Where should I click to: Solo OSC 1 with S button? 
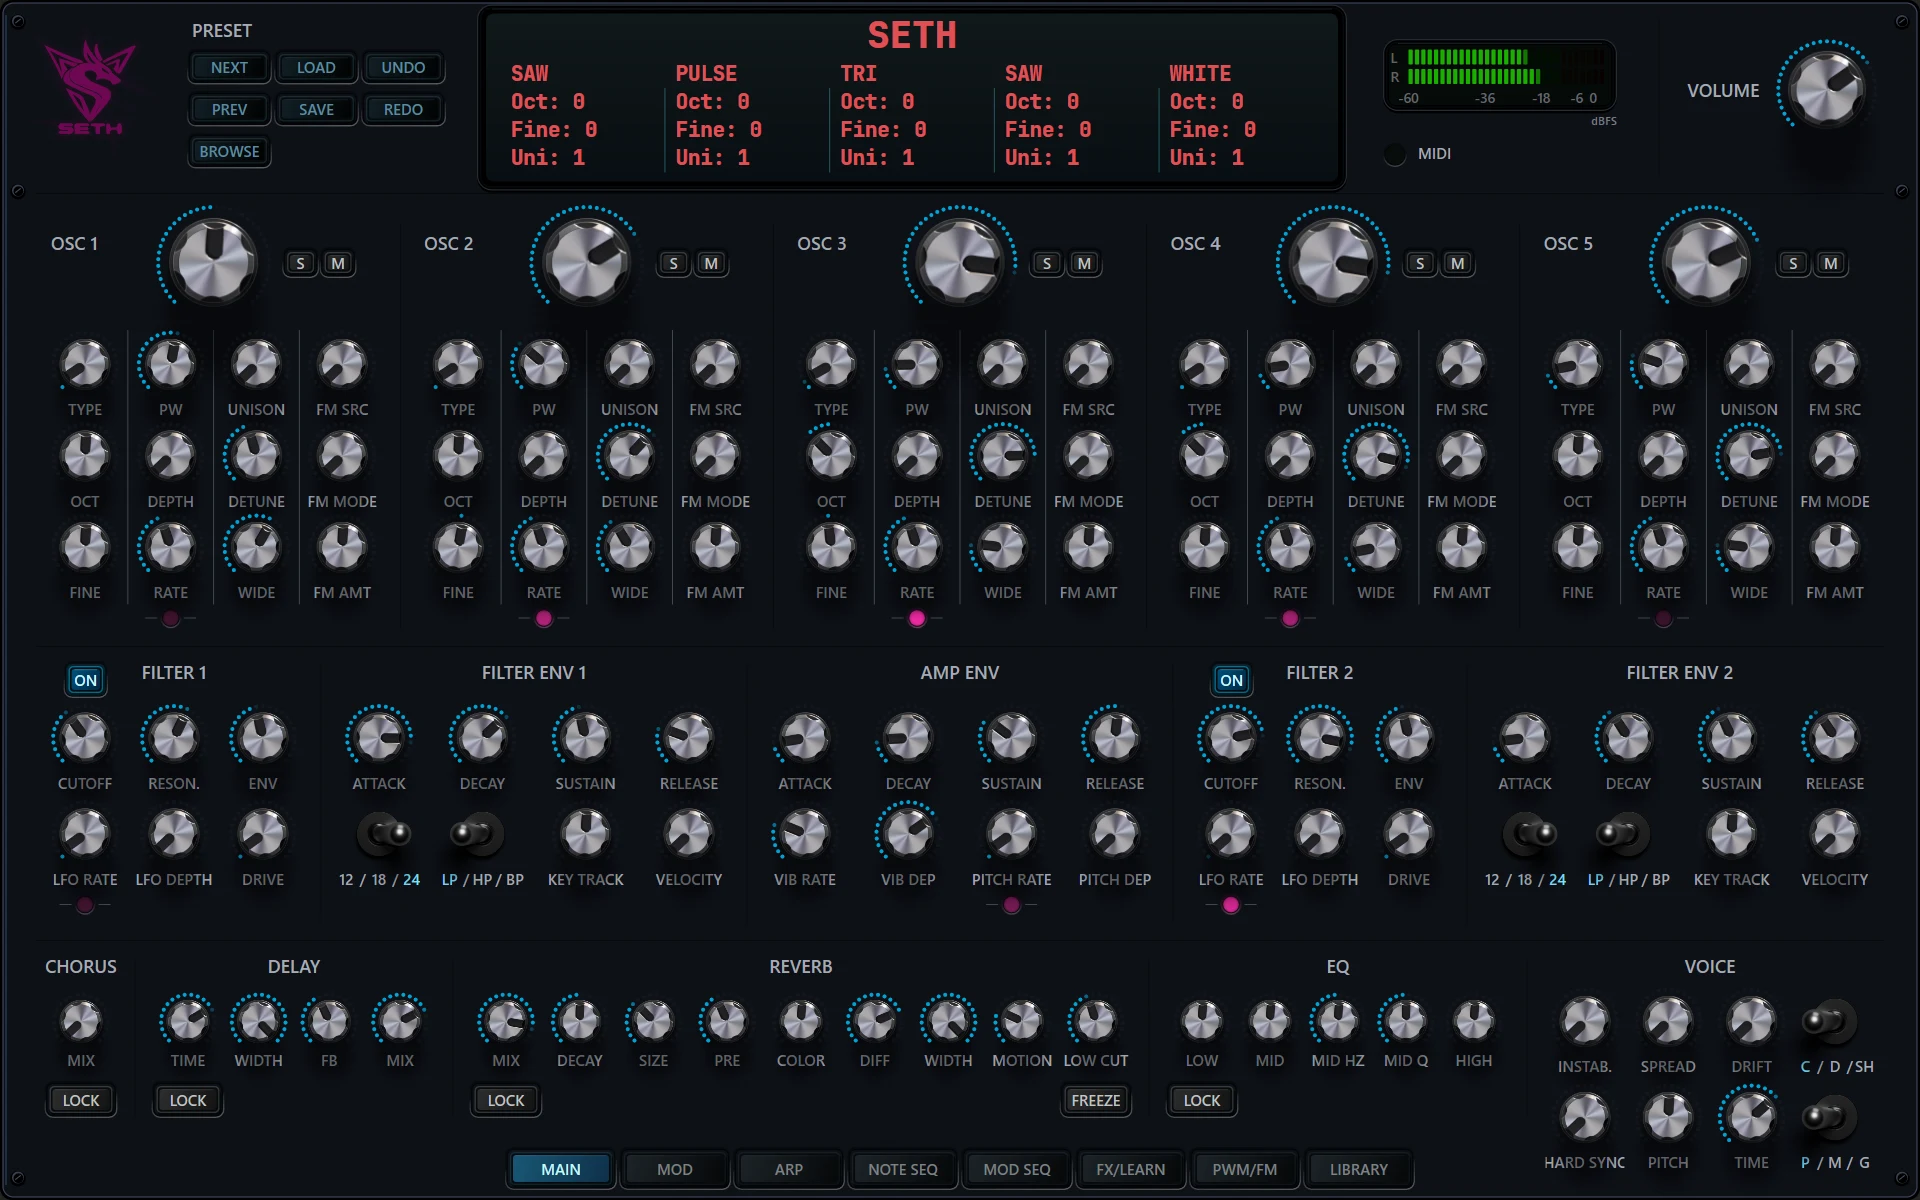coord(301,263)
